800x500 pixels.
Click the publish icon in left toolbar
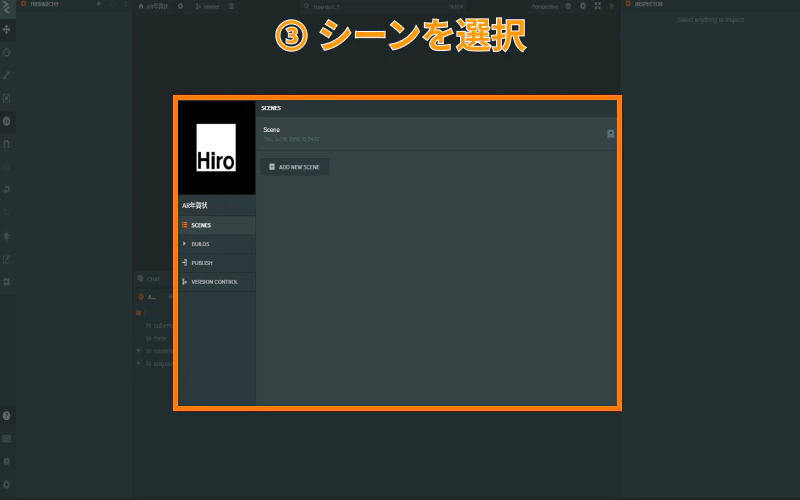click(7, 282)
